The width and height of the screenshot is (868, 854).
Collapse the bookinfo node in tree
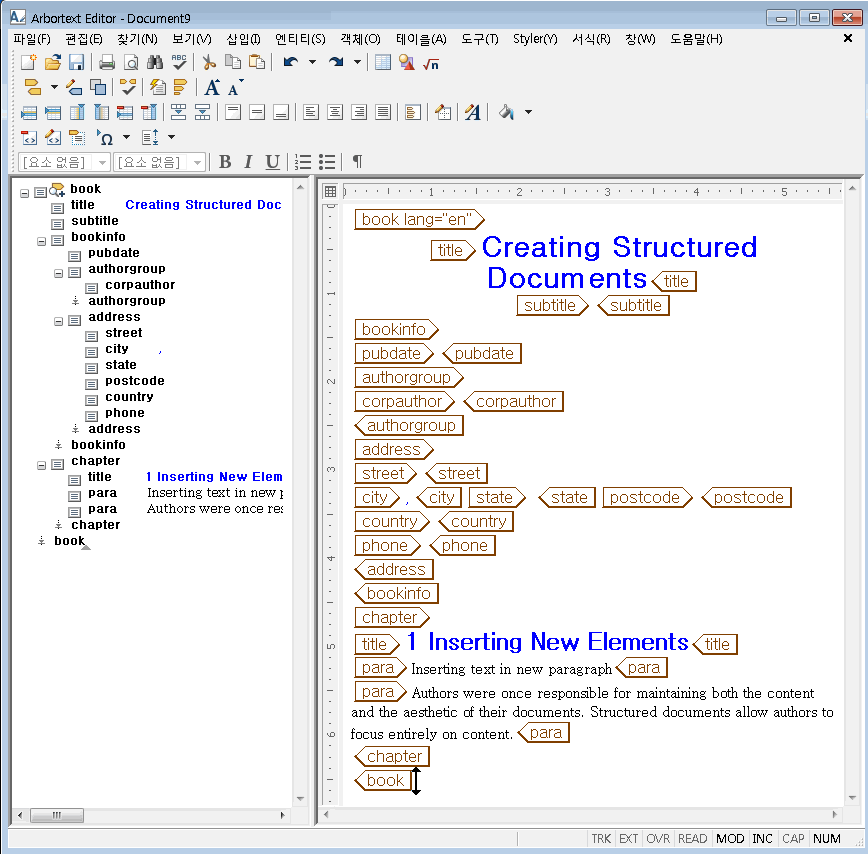(42, 241)
